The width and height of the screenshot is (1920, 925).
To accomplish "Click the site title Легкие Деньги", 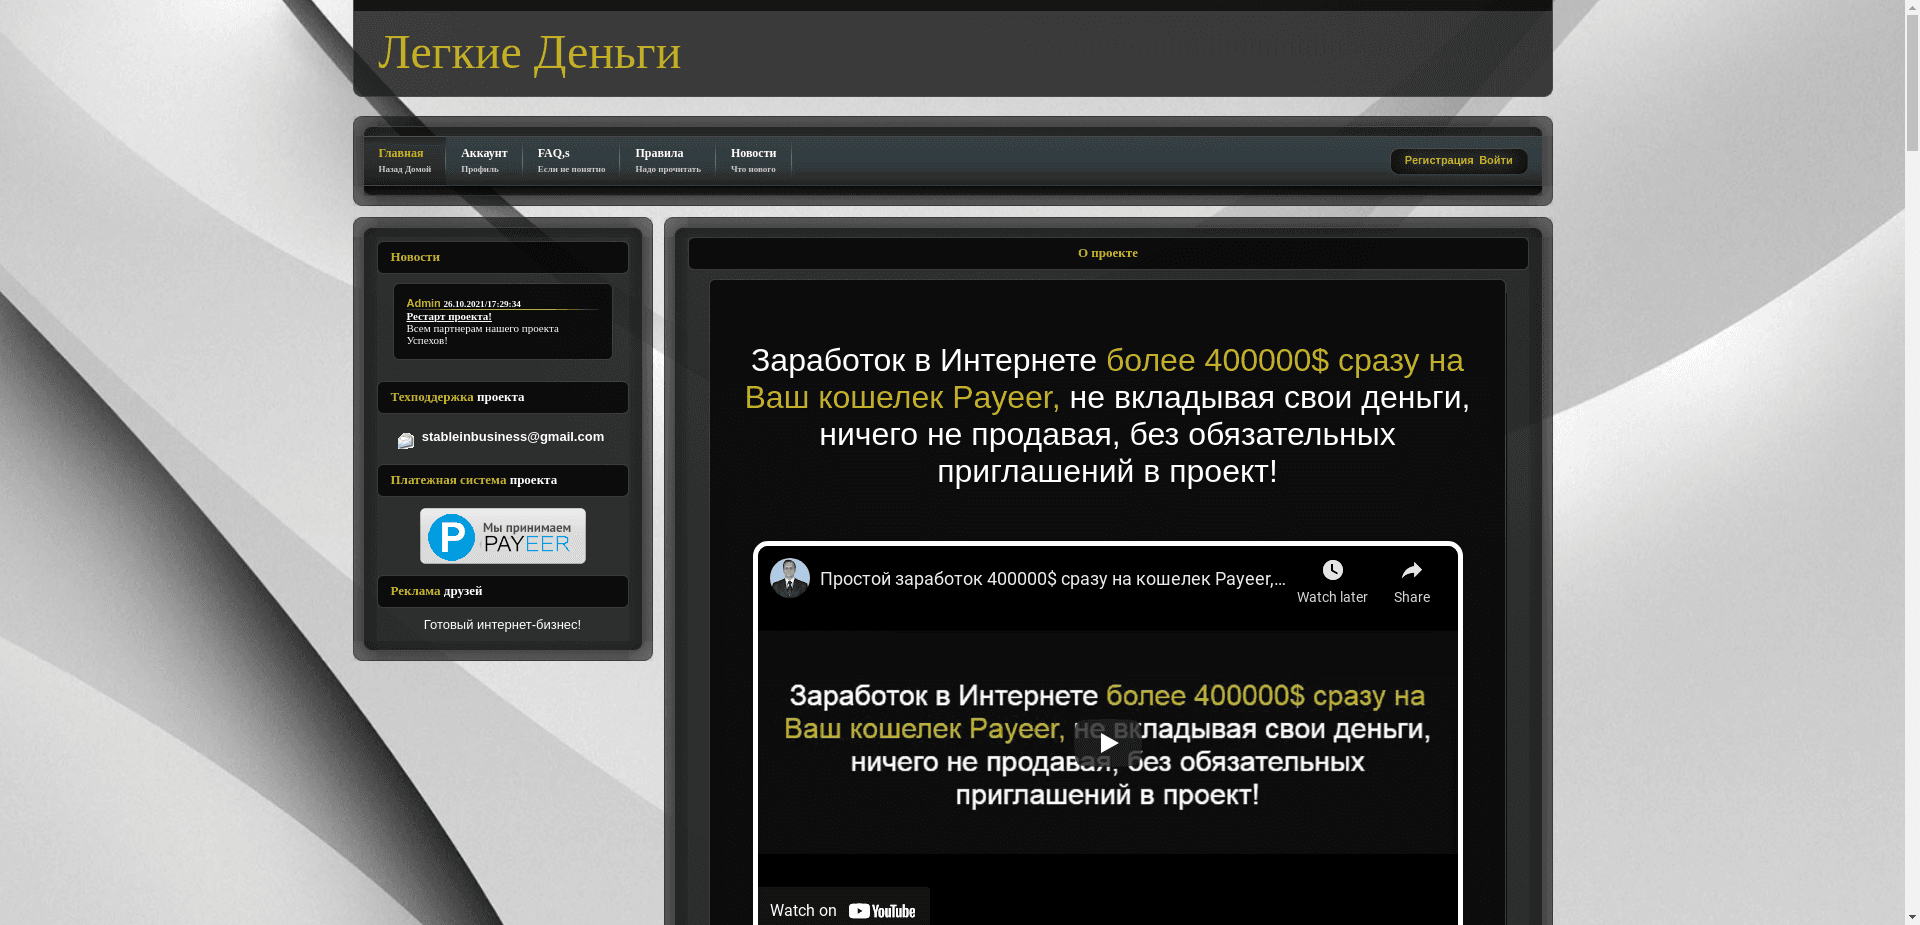I will pos(529,52).
